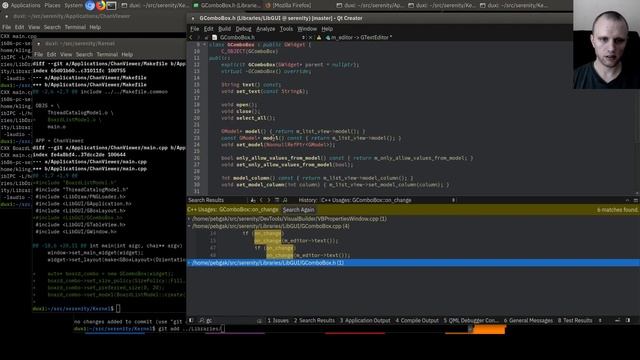The image size is (640, 360).
Task: Open Qt Creator Edit menu
Action: point(209,29)
